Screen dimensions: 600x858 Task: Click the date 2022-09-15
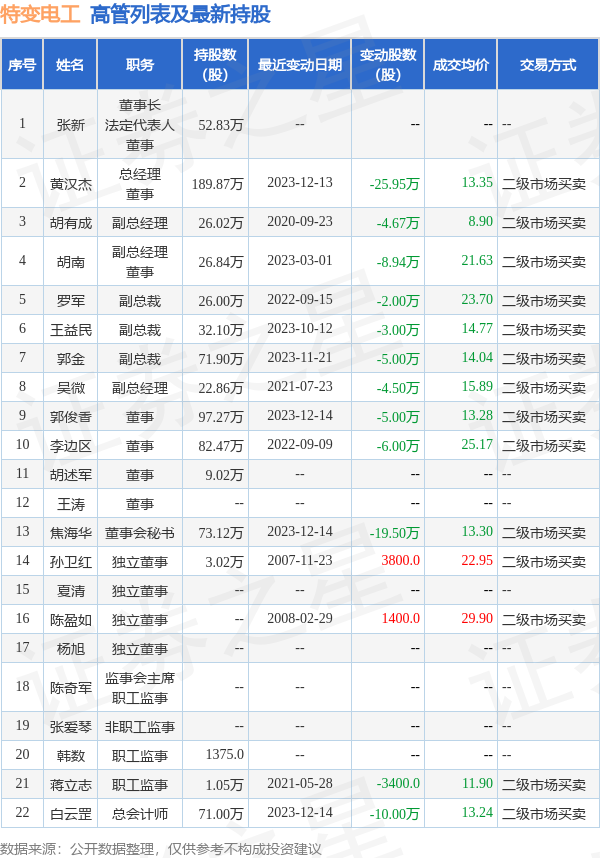(300, 299)
